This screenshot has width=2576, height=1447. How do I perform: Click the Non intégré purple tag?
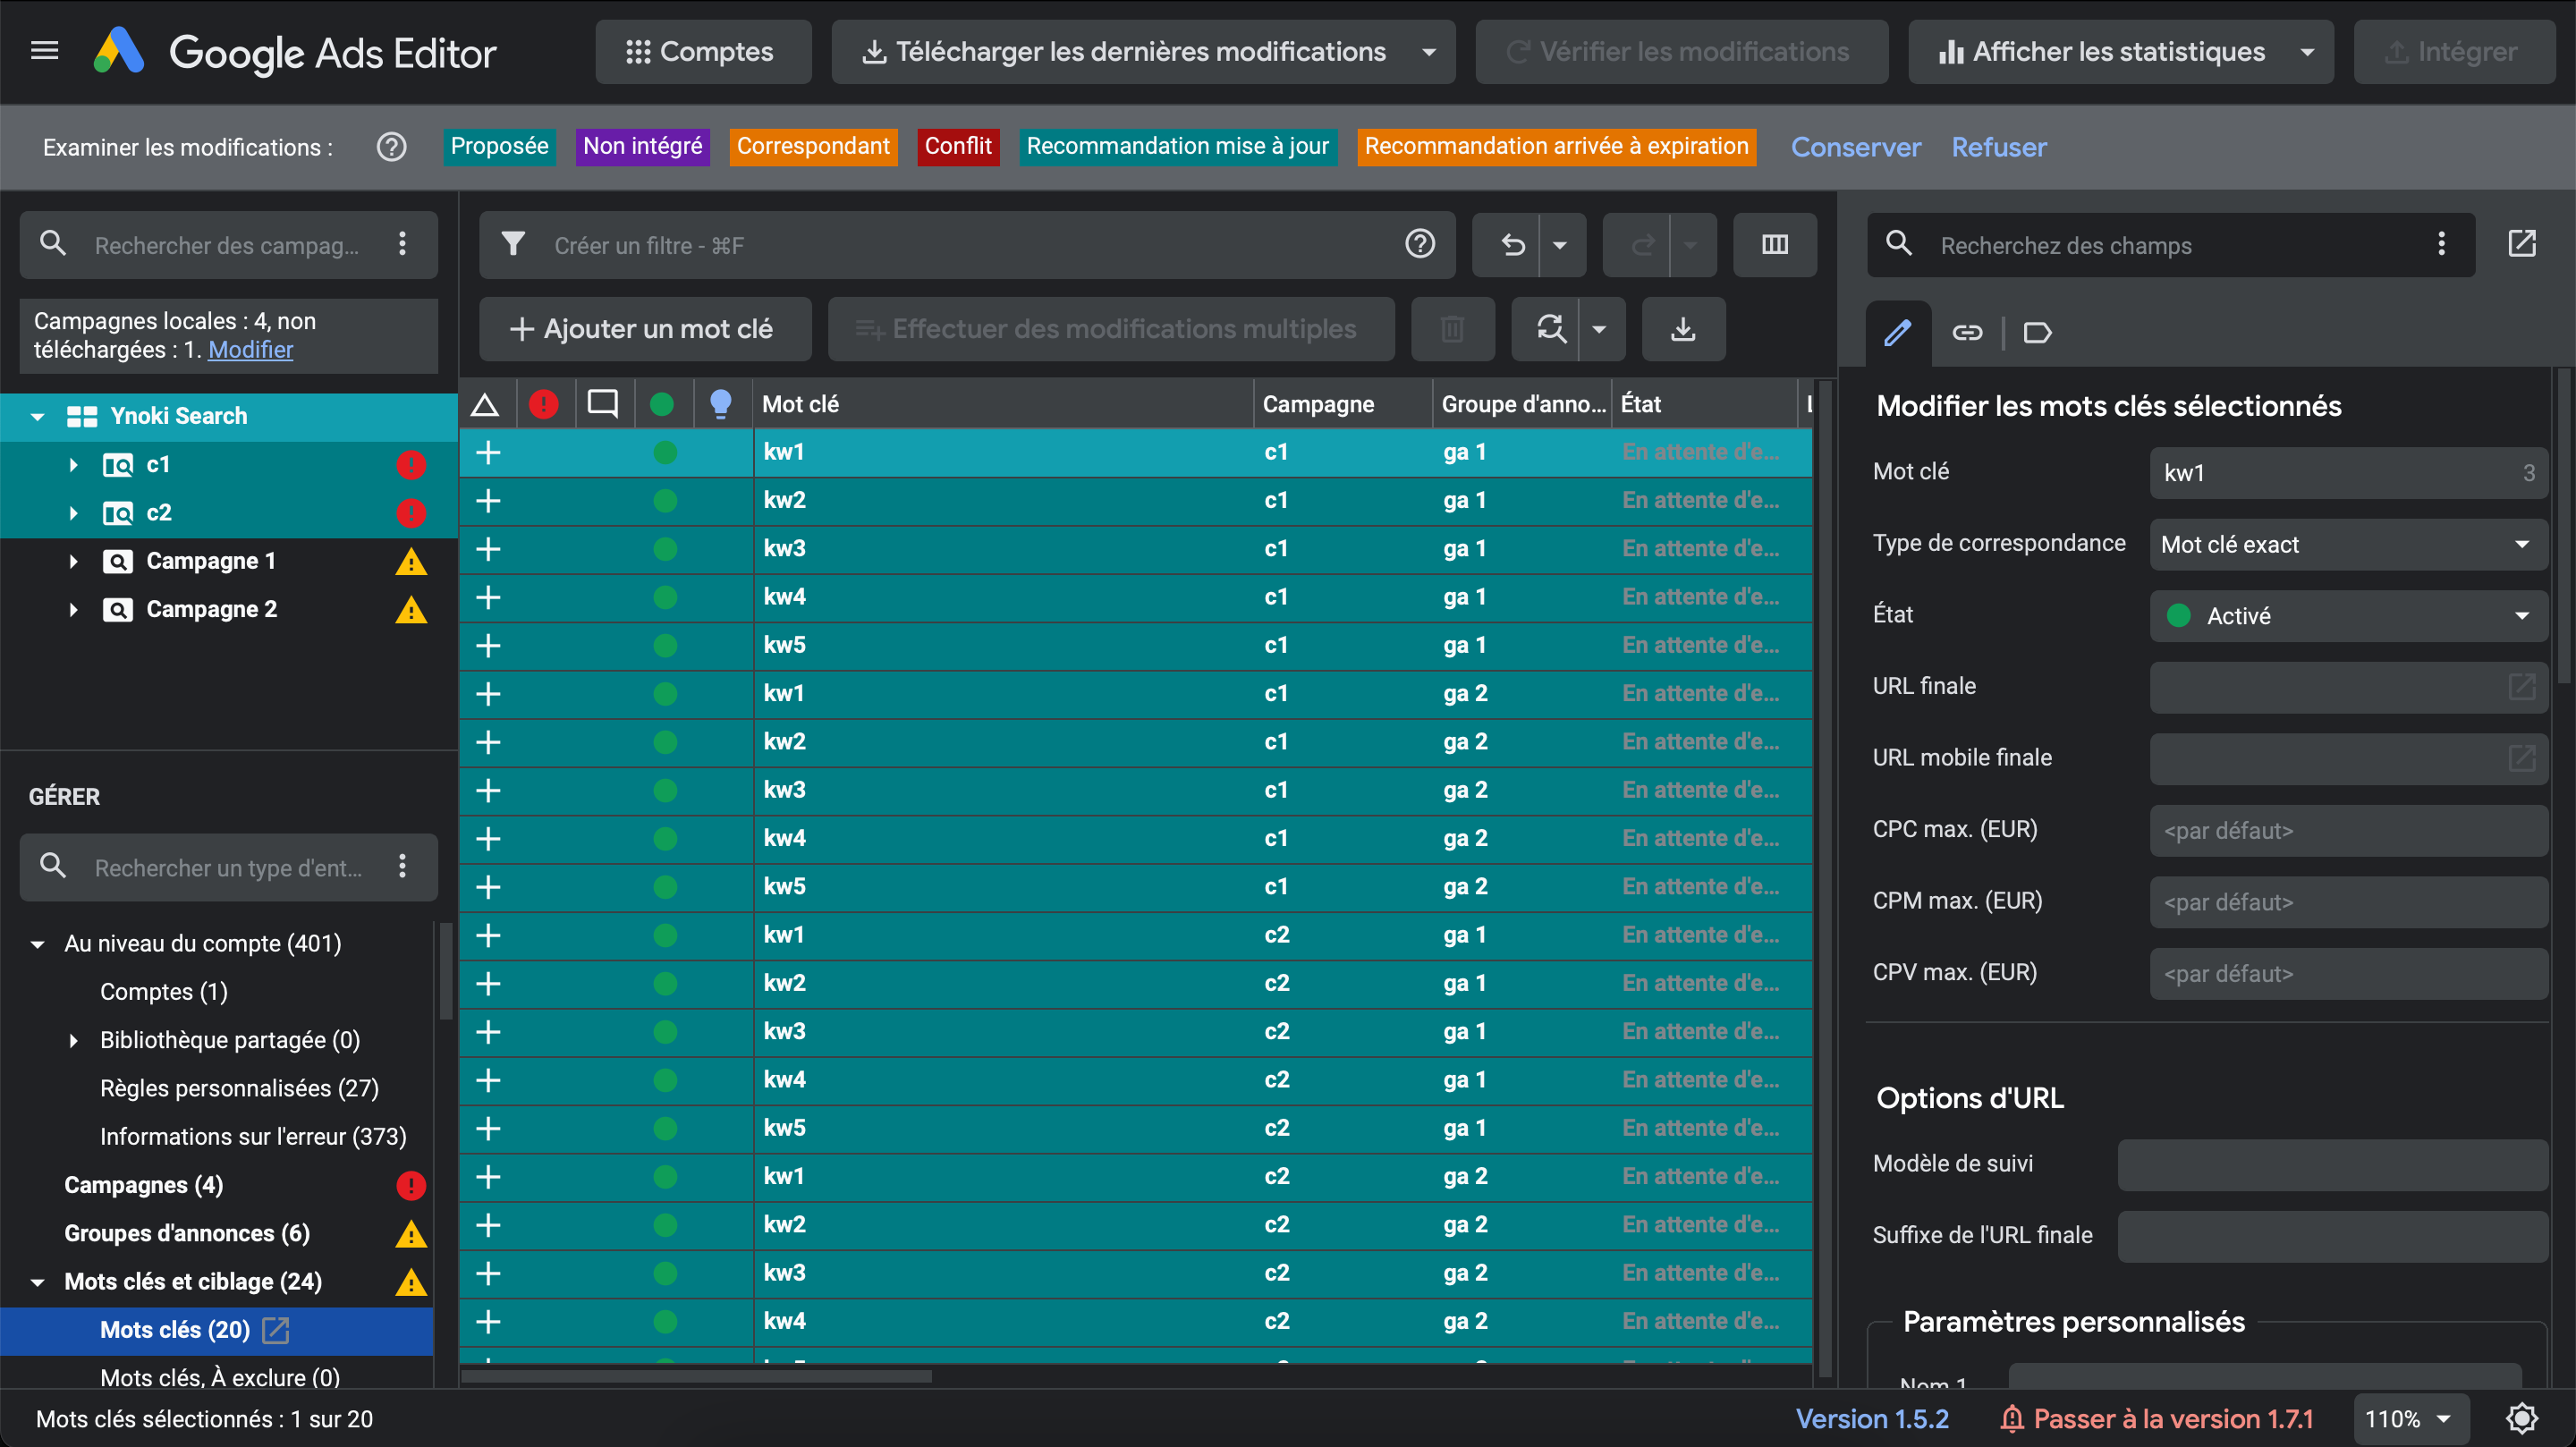(642, 147)
